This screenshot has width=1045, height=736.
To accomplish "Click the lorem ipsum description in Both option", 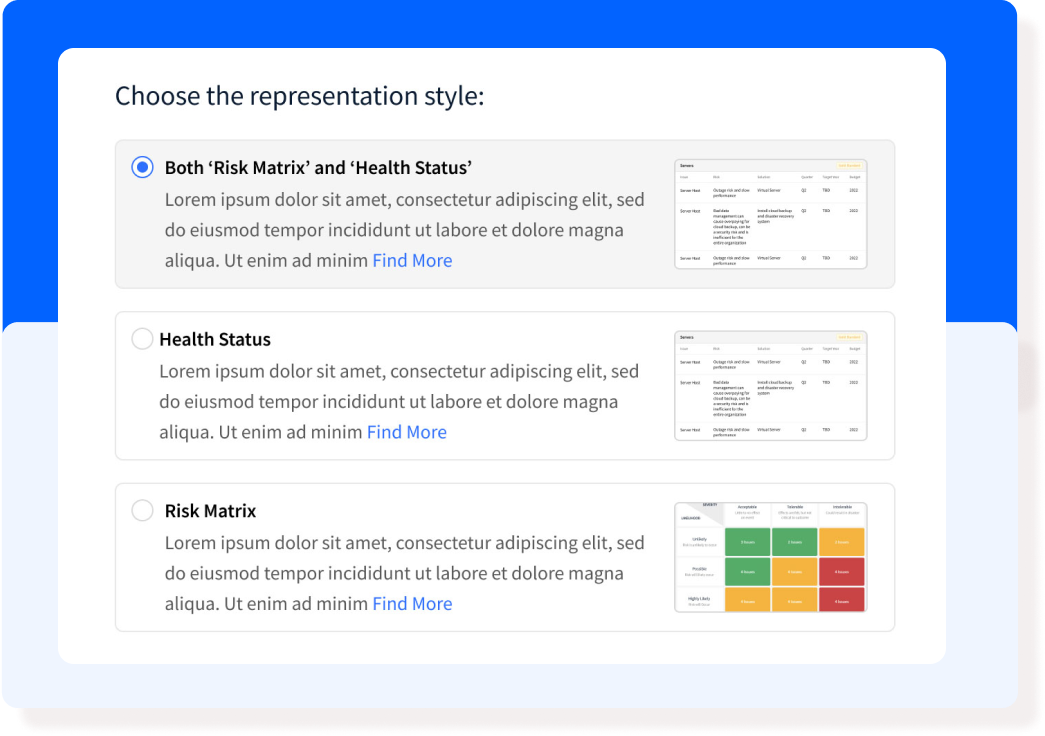I will tap(404, 230).
